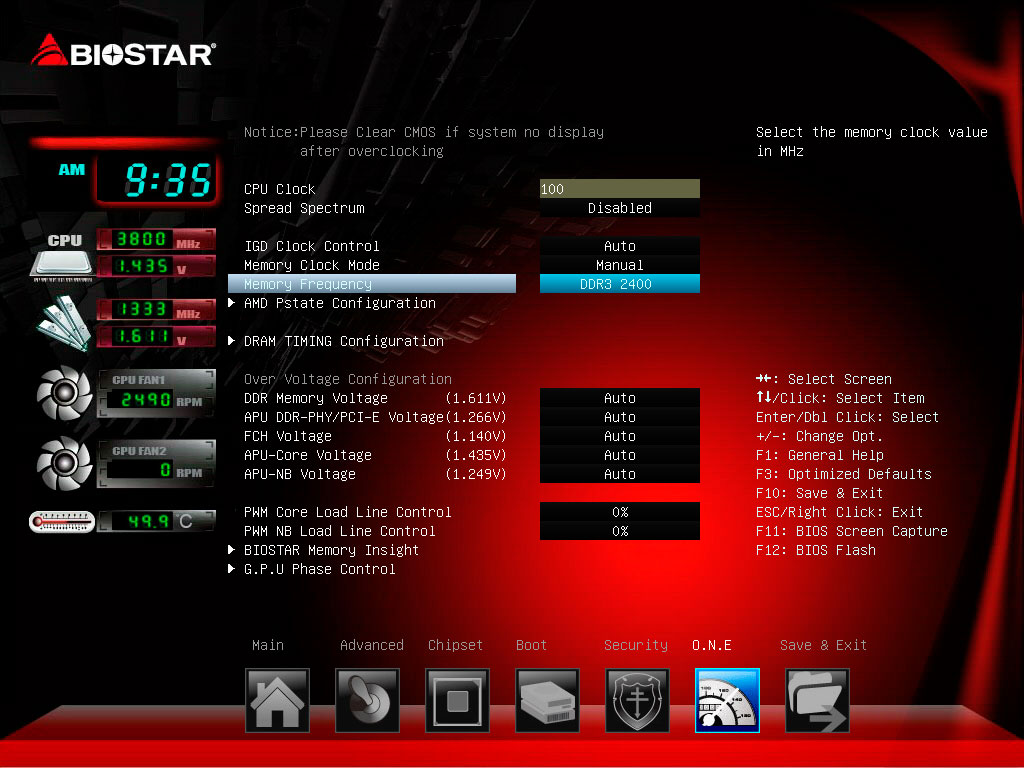Select the DDR Memory Voltage label

[x=315, y=398]
